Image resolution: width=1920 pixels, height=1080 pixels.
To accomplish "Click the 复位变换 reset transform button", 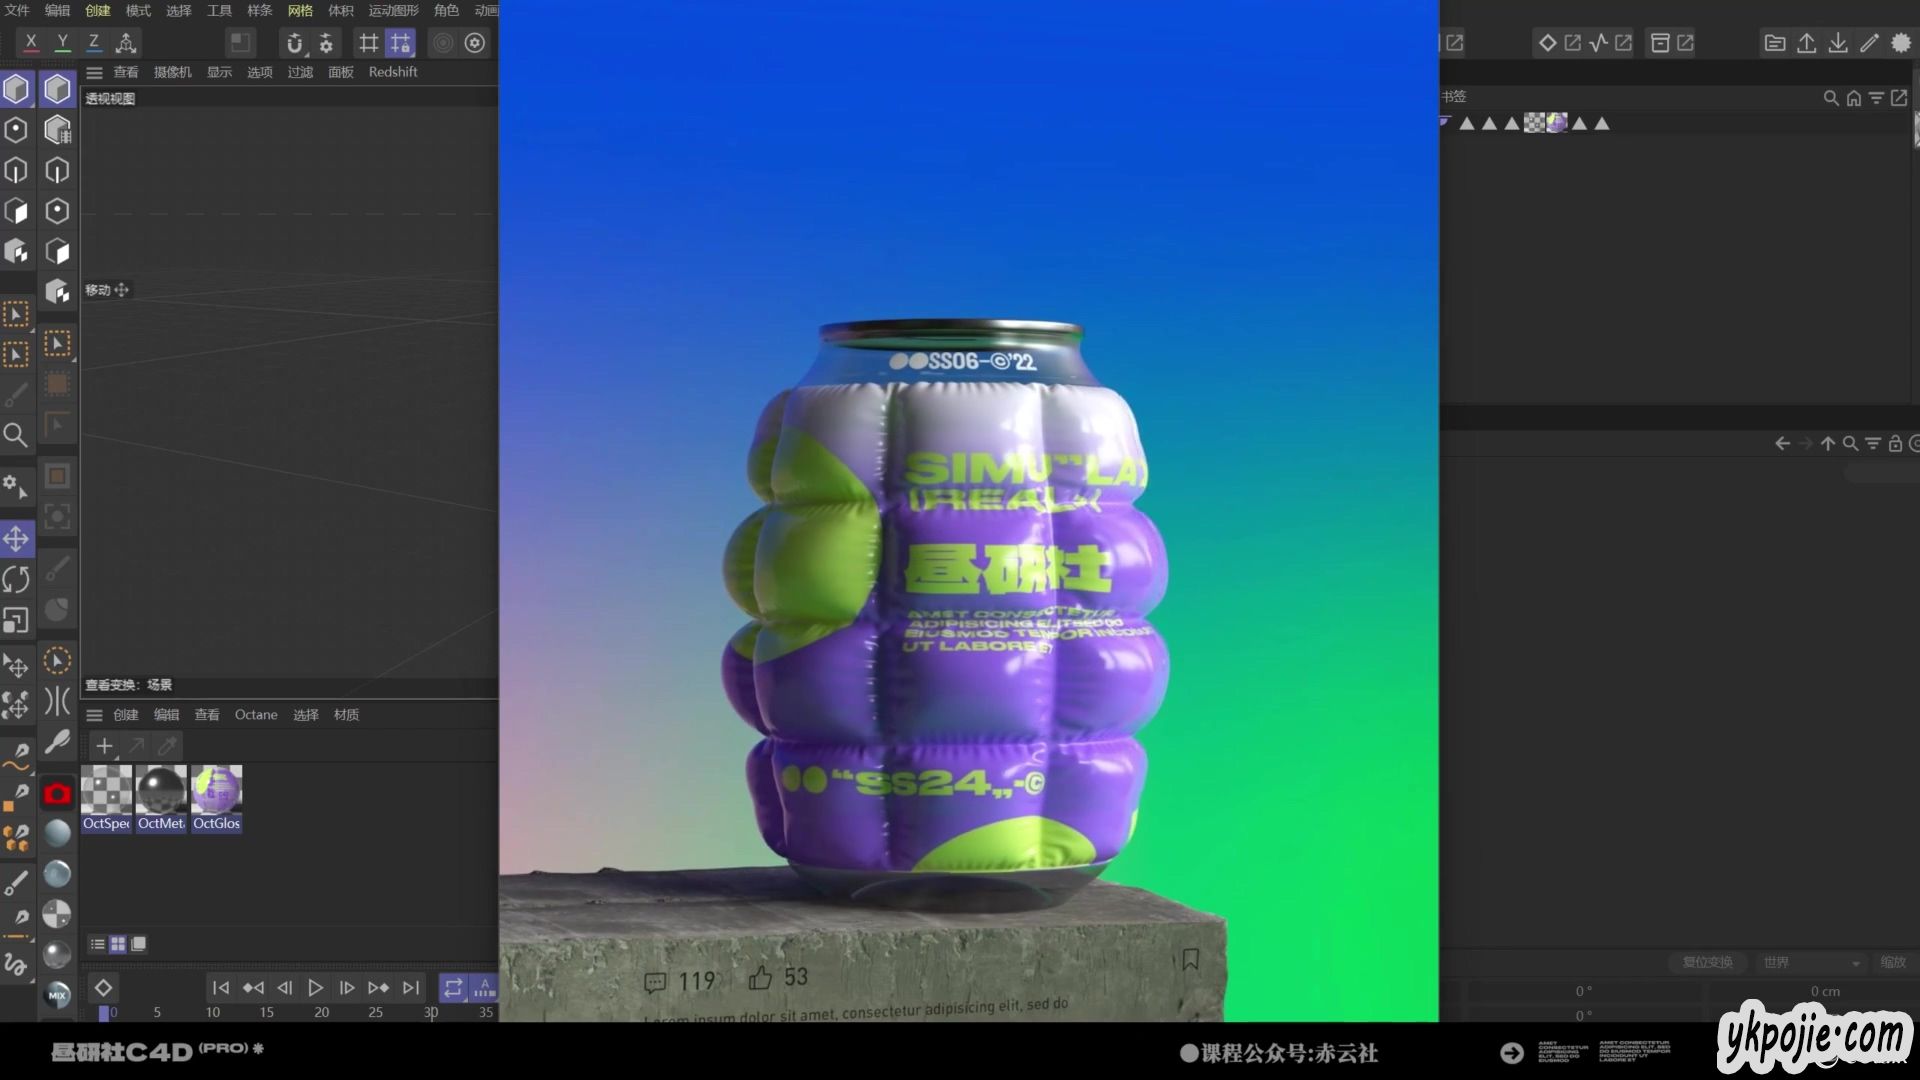I will click(x=1707, y=963).
